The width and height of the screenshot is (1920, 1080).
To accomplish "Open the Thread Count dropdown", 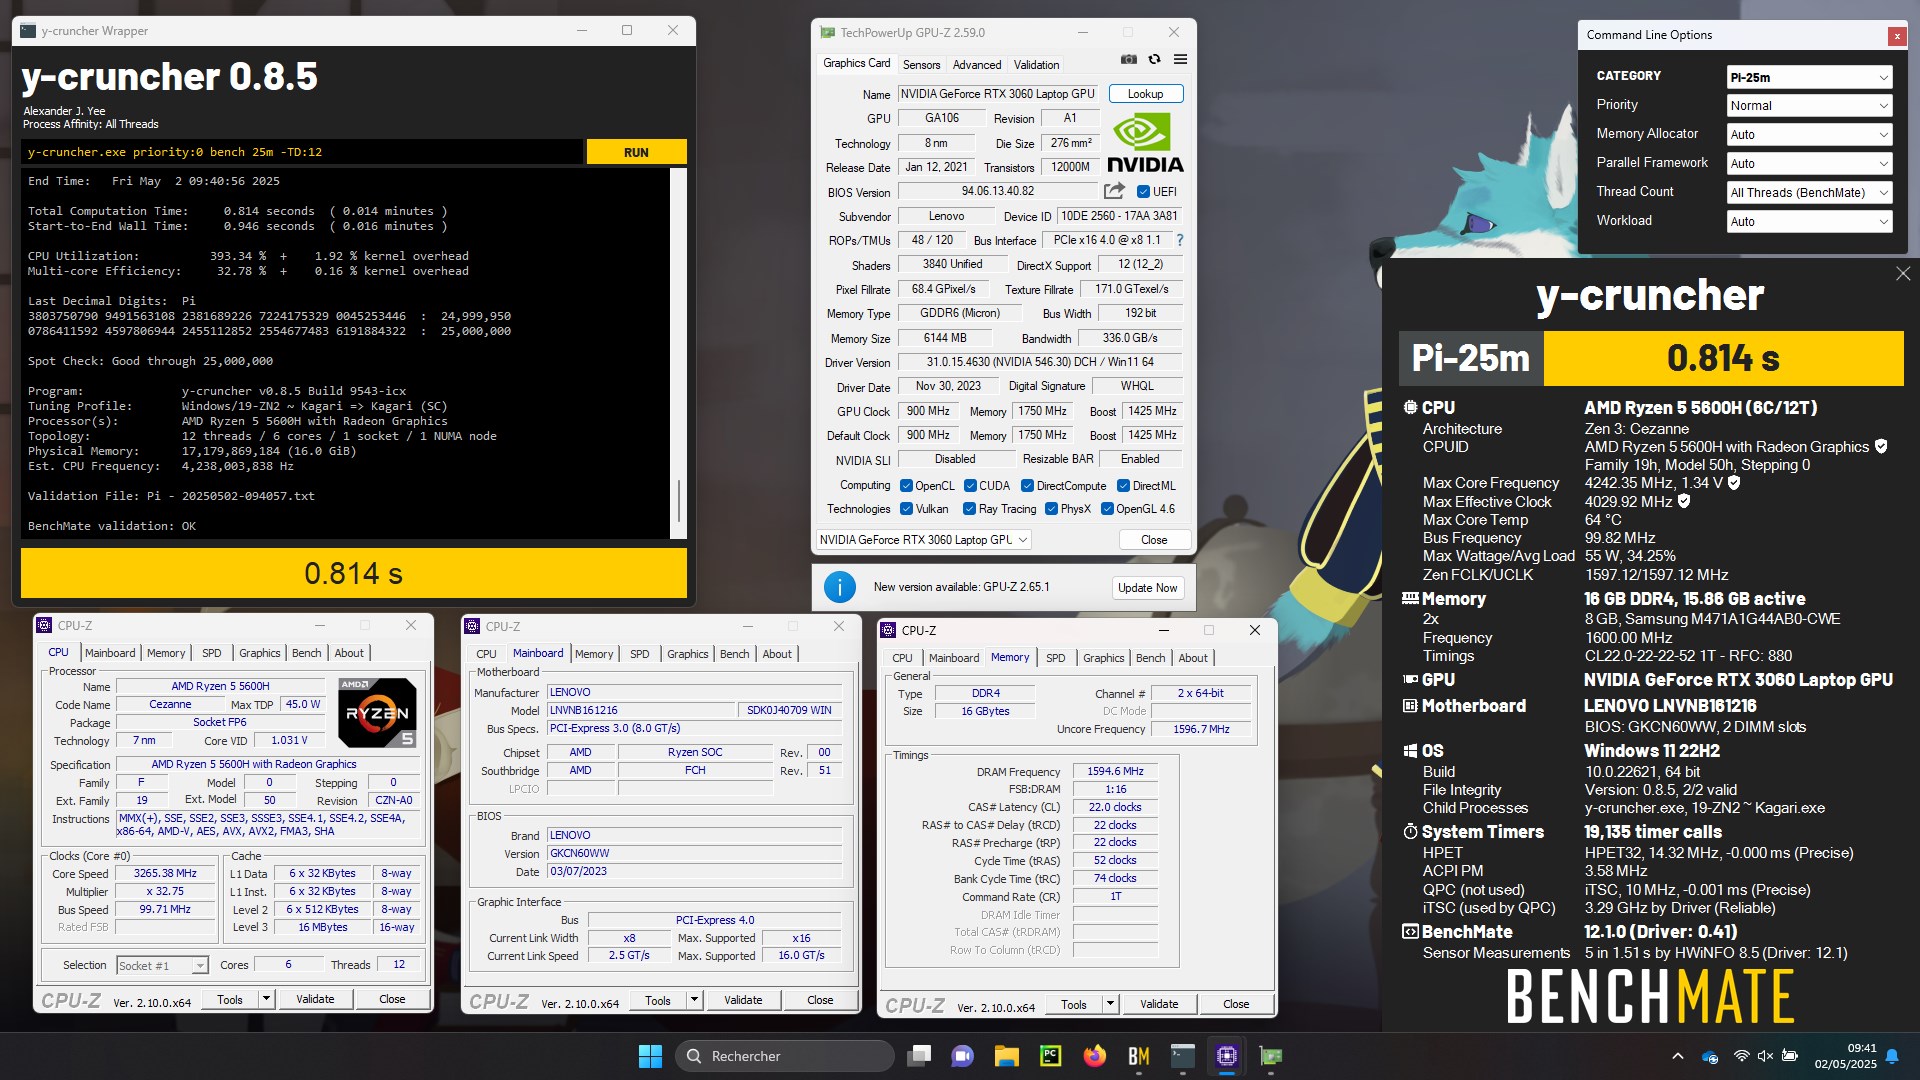I will 1809,193.
